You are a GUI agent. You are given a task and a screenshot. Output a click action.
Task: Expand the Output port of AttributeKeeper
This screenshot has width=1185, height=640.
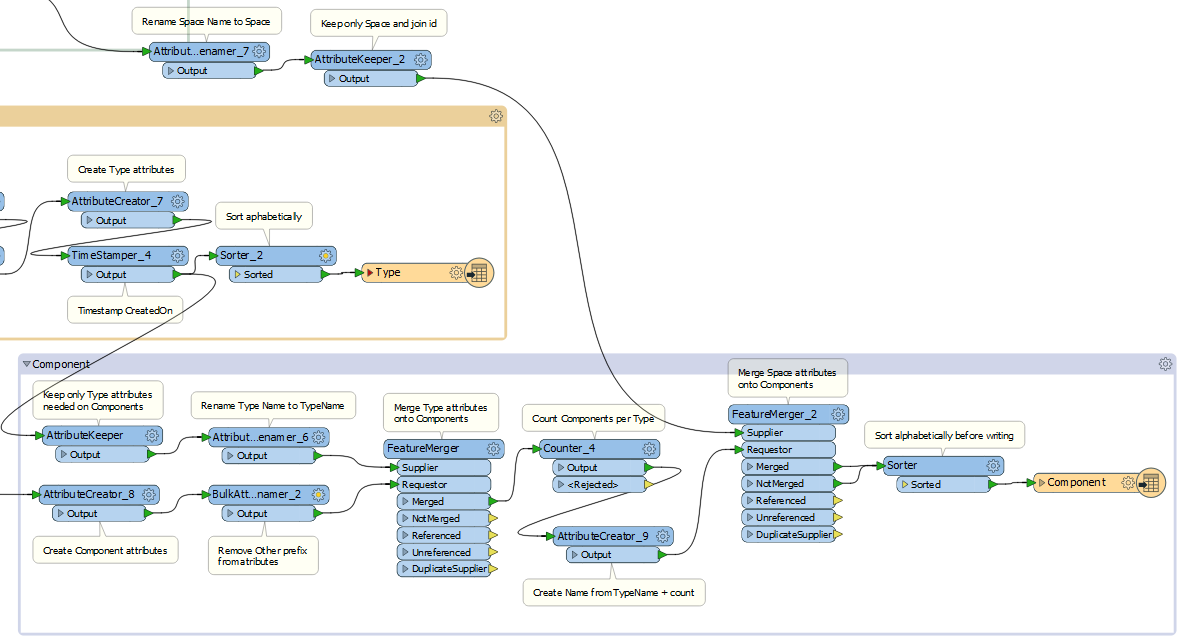[x=66, y=454]
